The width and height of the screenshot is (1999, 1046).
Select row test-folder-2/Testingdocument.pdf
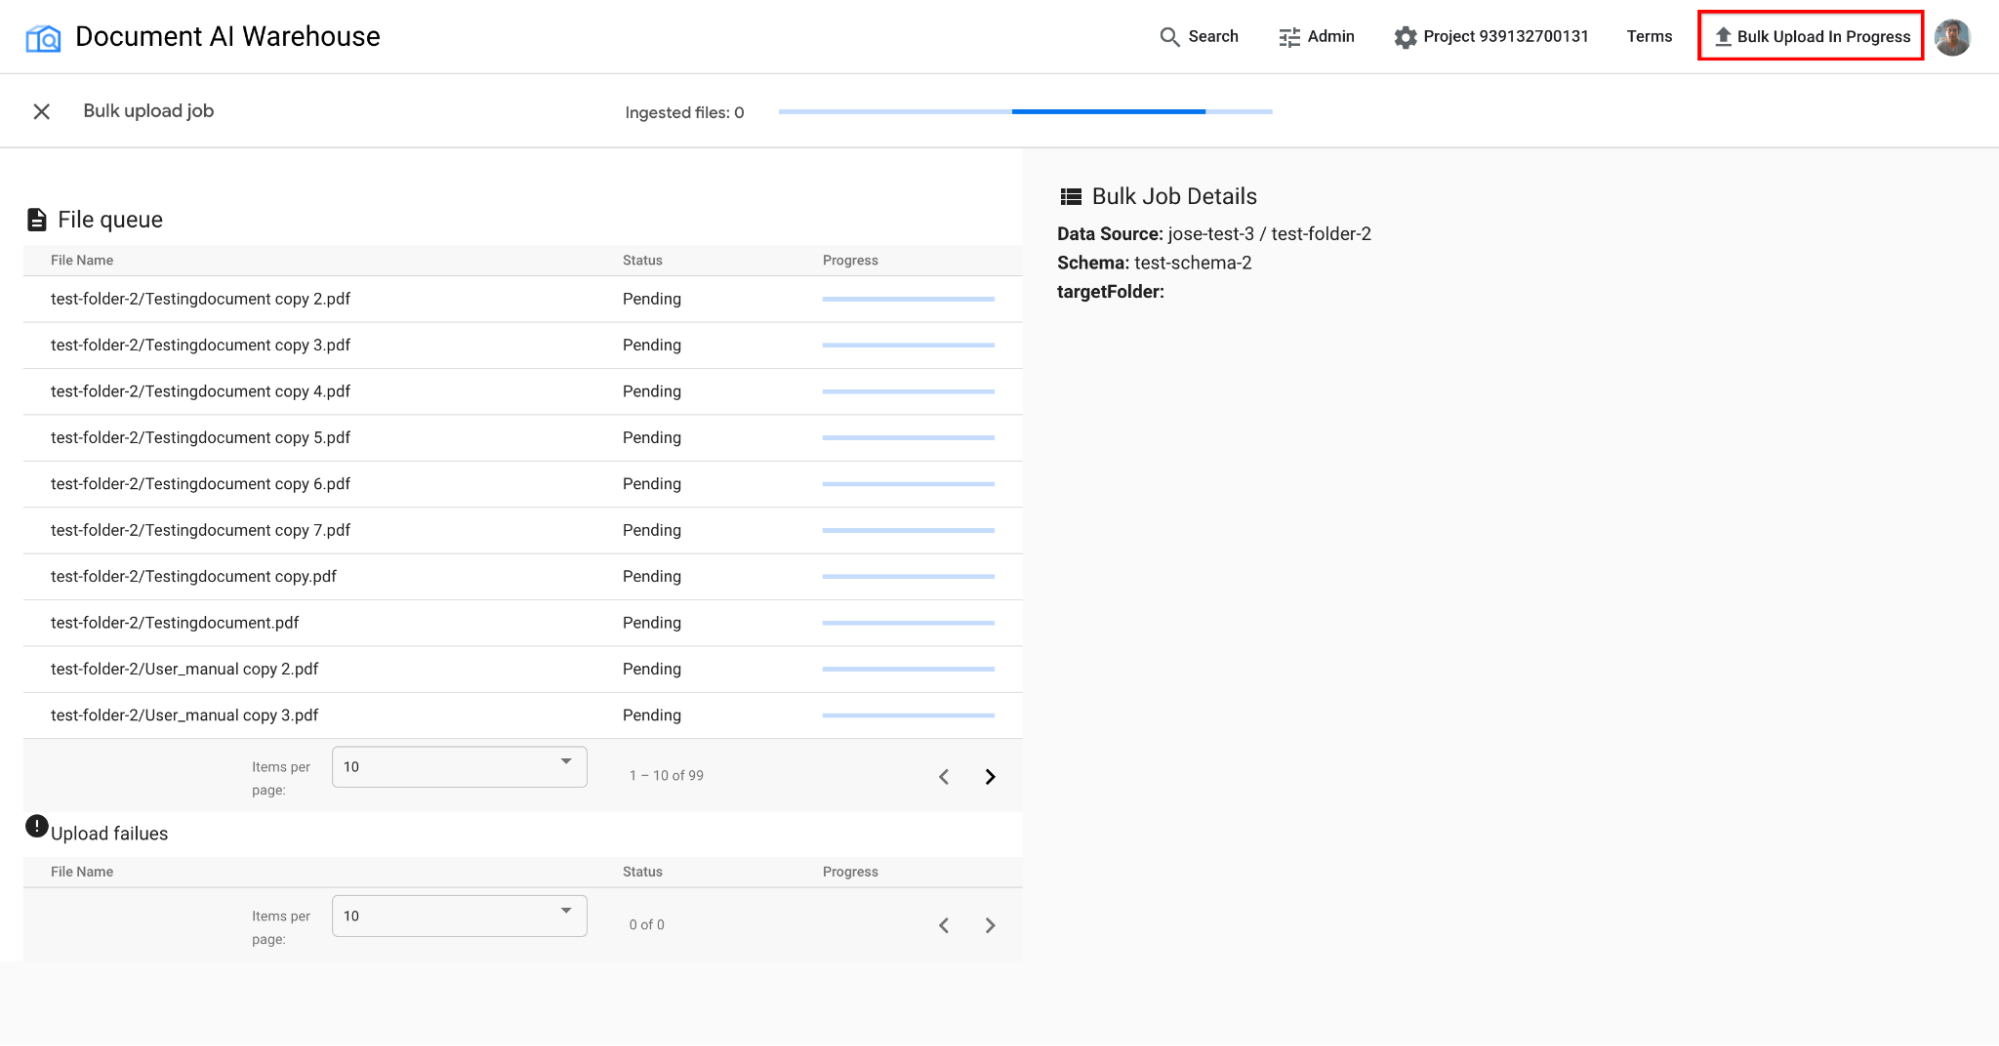[x=522, y=622]
